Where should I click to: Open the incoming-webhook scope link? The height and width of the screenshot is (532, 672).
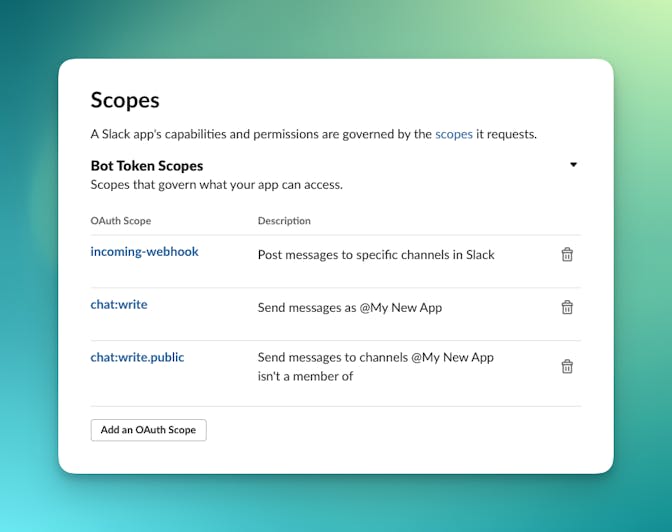point(144,252)
